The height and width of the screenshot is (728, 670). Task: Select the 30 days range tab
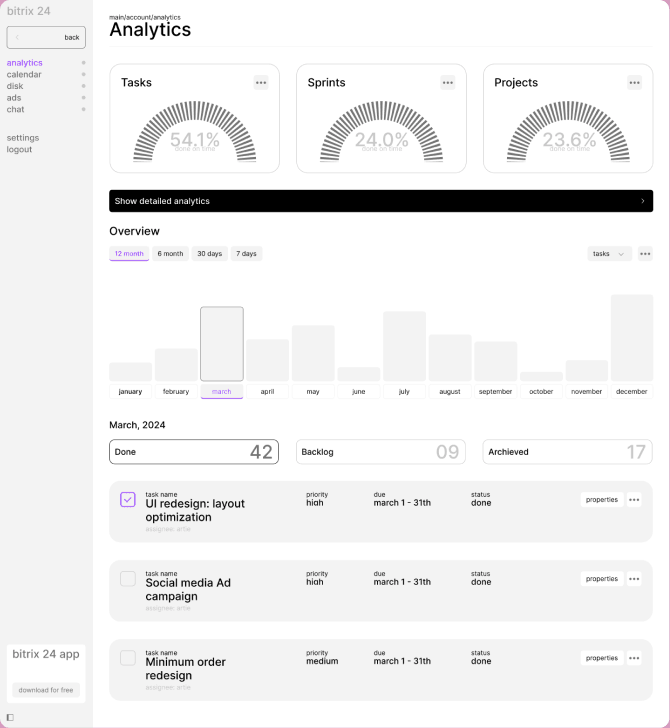click(x=209, y=254)
